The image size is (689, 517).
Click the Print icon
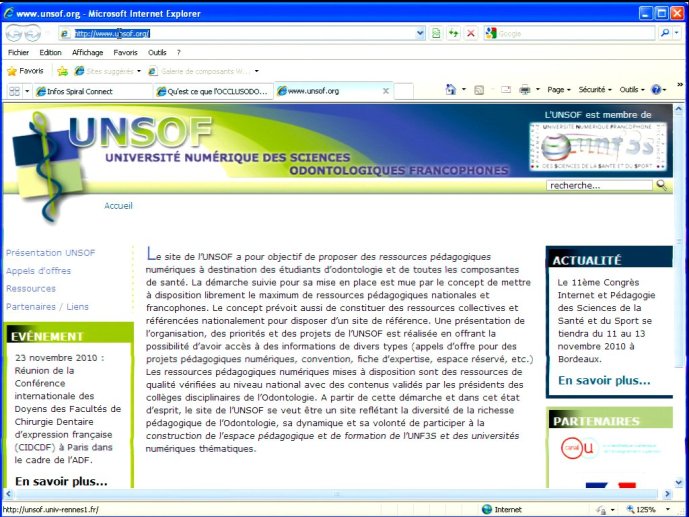click(x=525, y=90)
